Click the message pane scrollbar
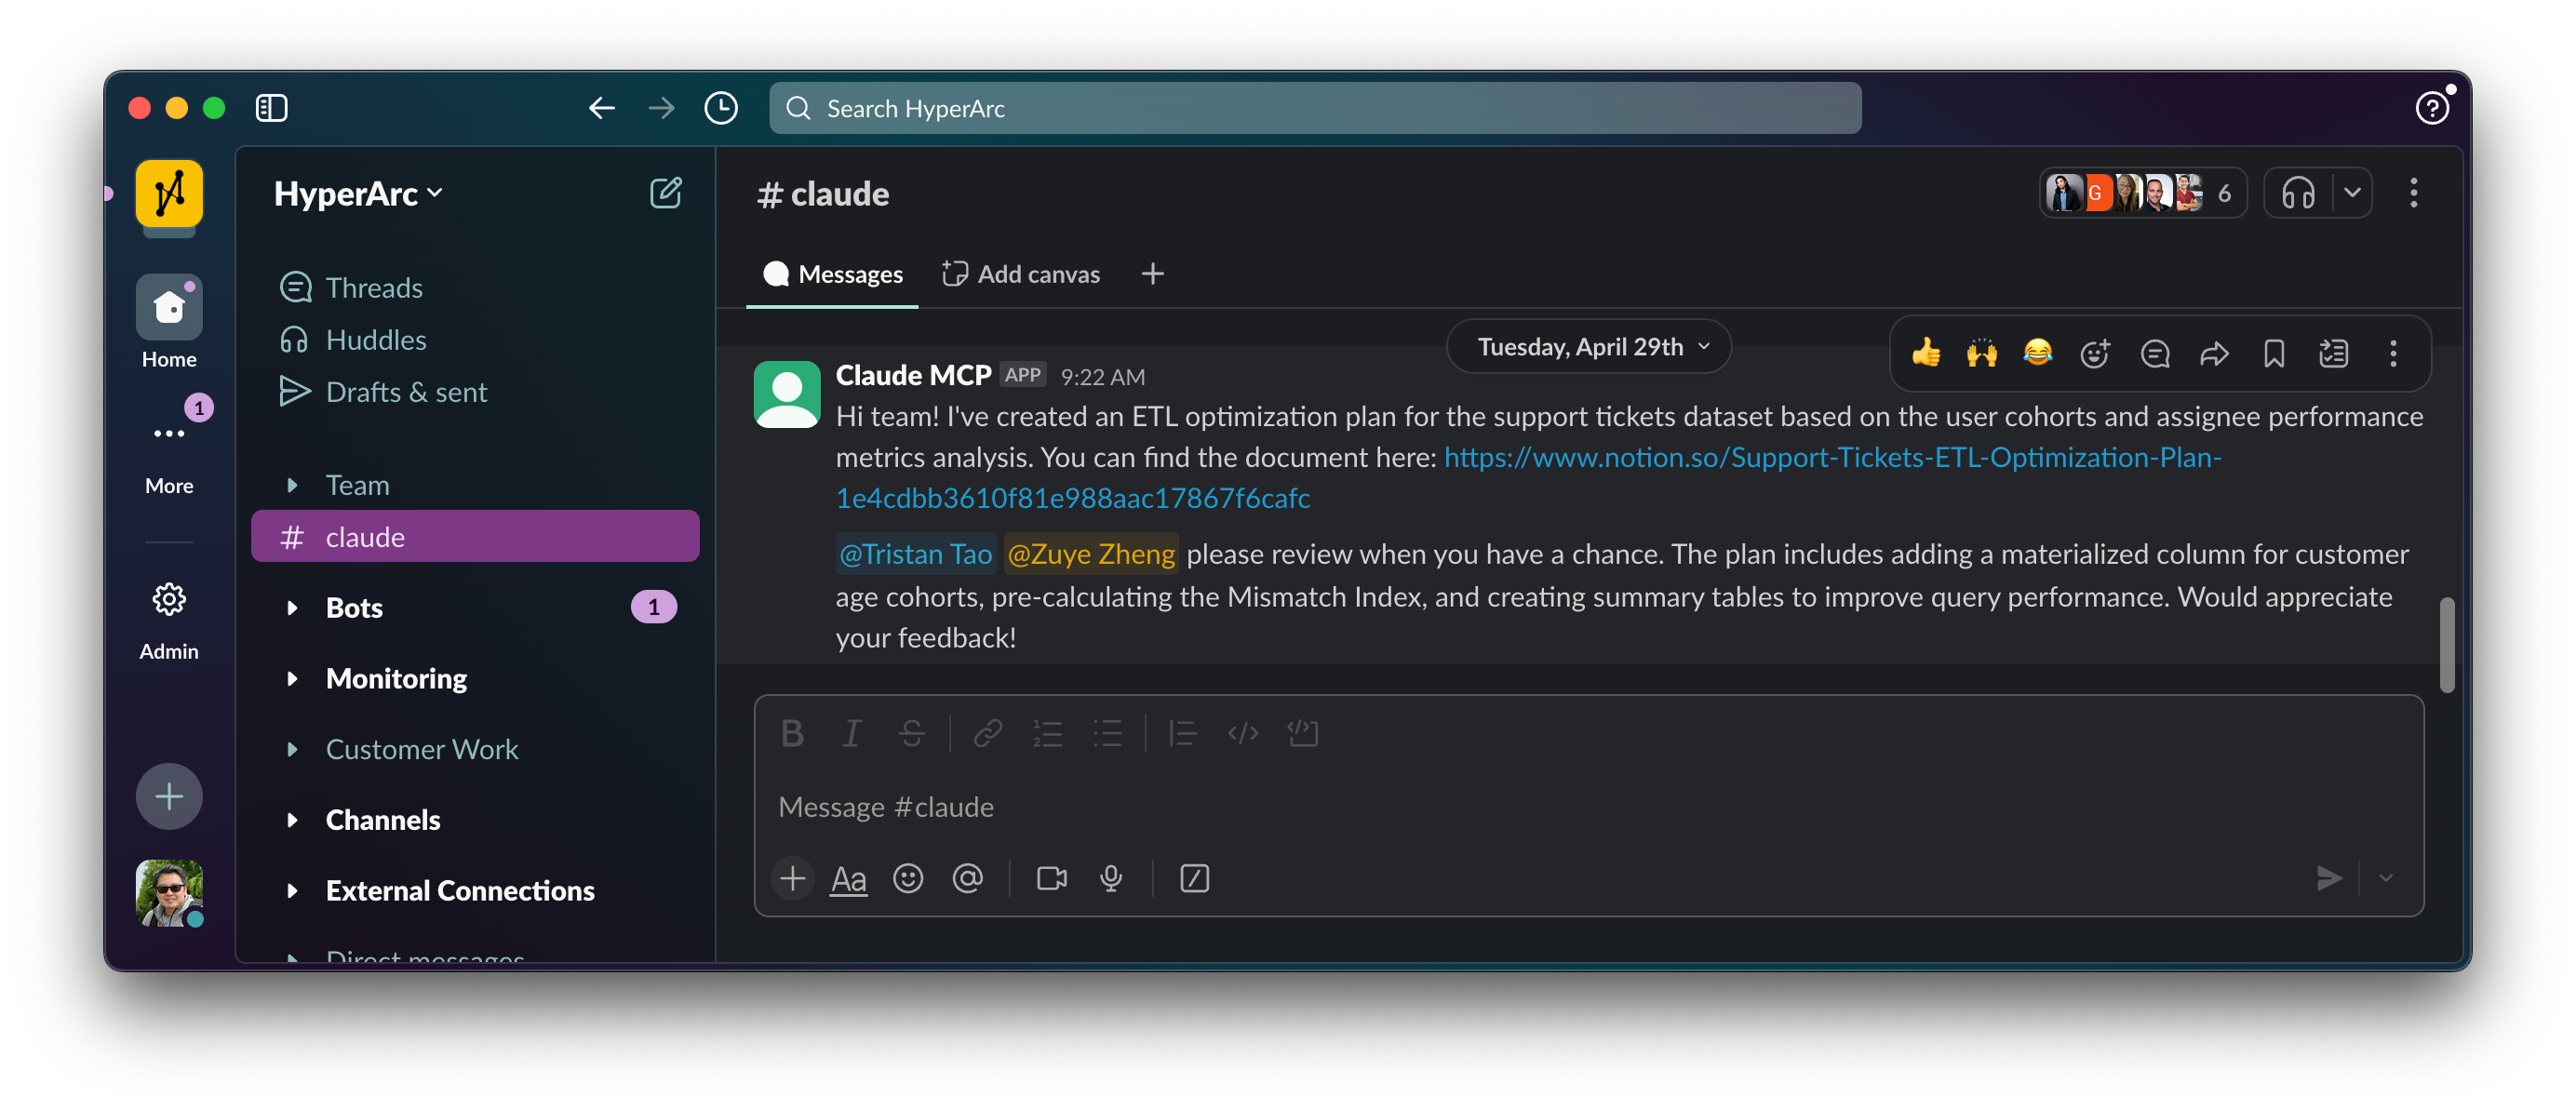The image size is (2576, 1109). click(2446, 644)
